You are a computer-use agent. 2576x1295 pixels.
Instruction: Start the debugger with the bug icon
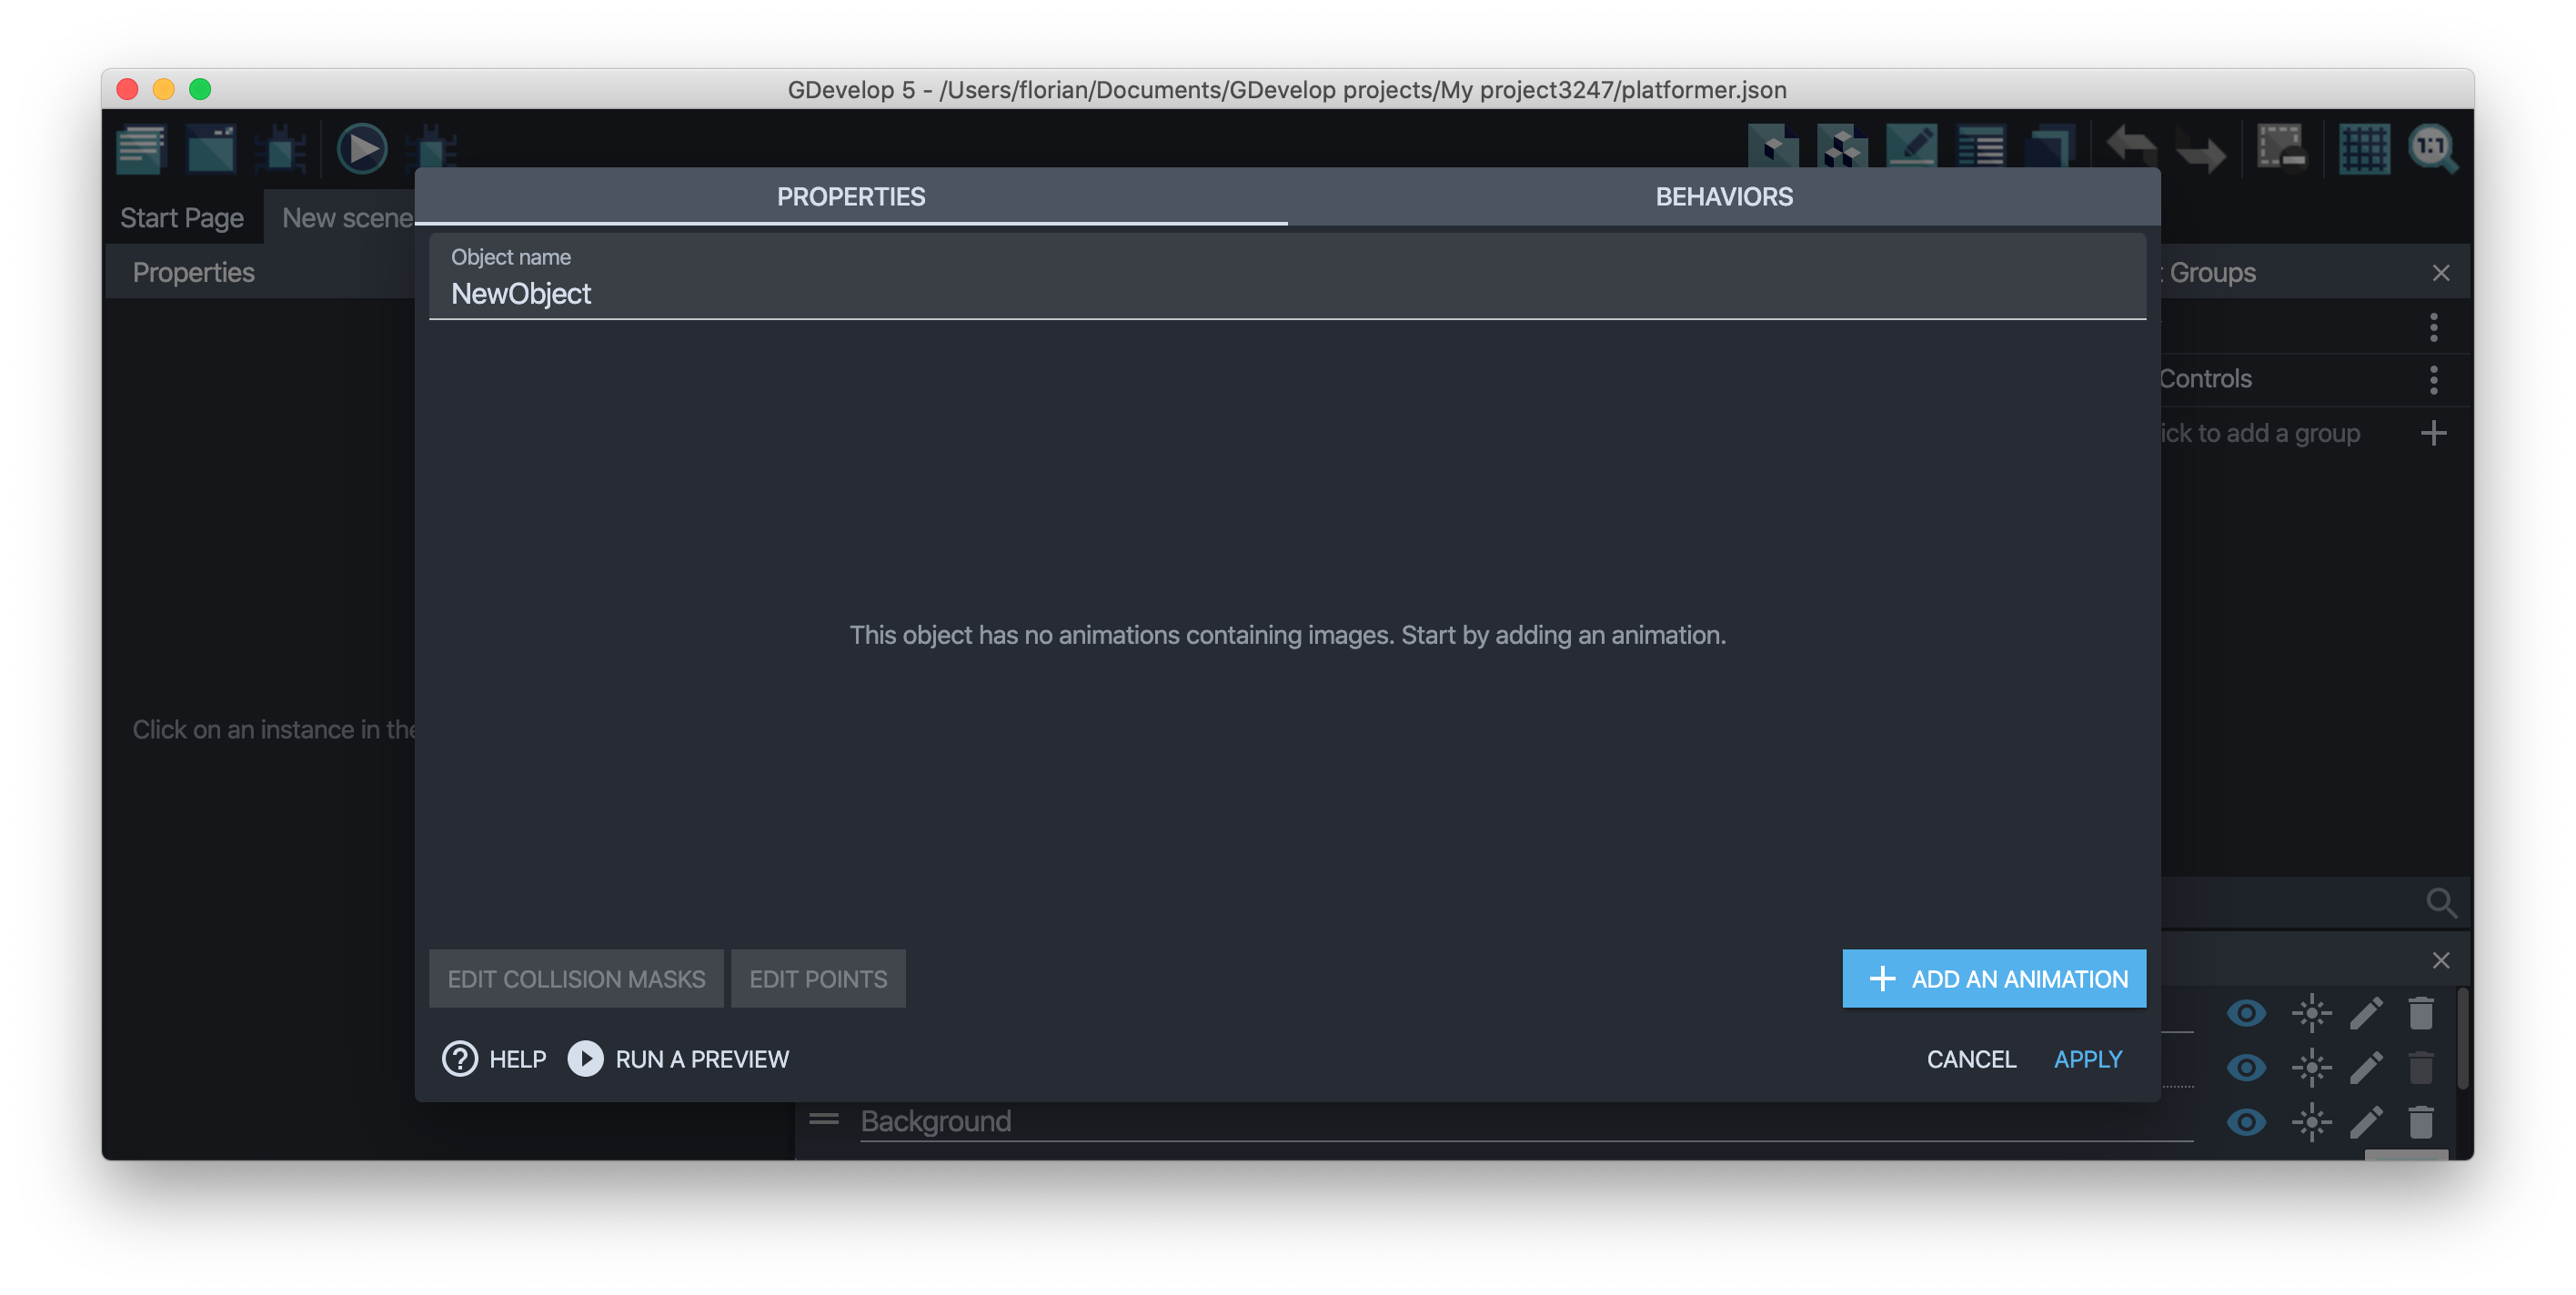[283, 148]
